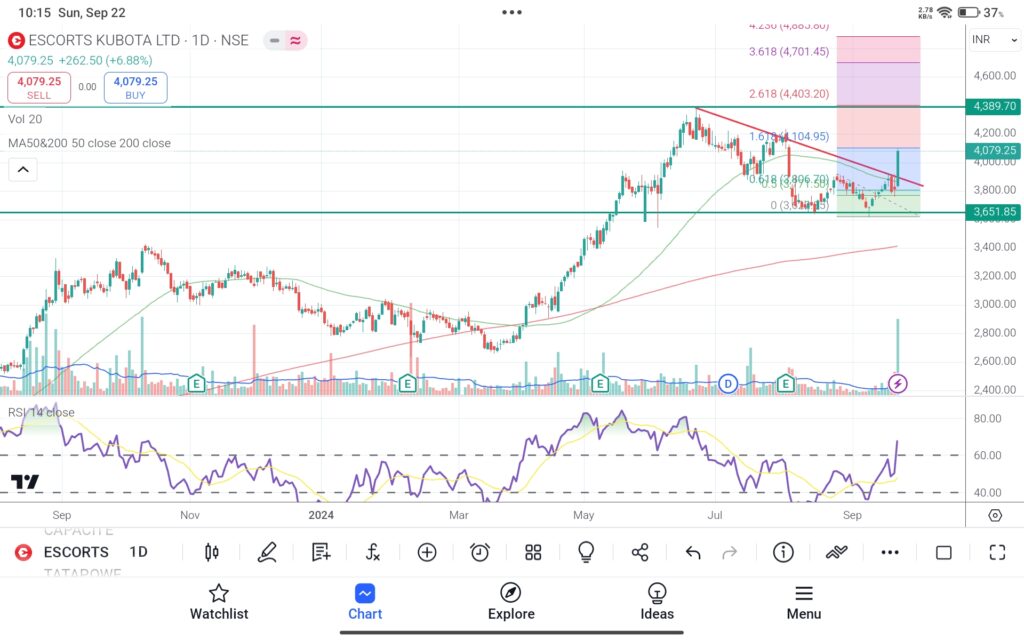Tap the SELL 4,079.25 button
This screenshot has width=1024, height=640.
point(39,88)
